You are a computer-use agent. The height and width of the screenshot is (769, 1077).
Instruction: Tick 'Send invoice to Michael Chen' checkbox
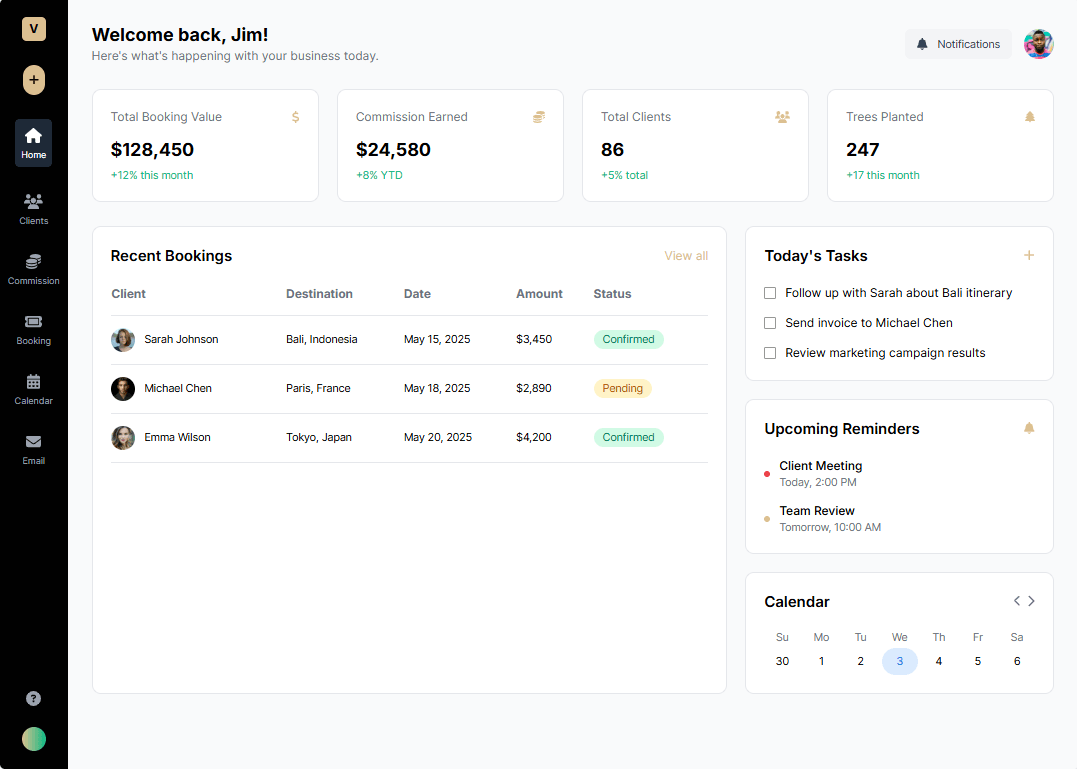click(770, 323)
